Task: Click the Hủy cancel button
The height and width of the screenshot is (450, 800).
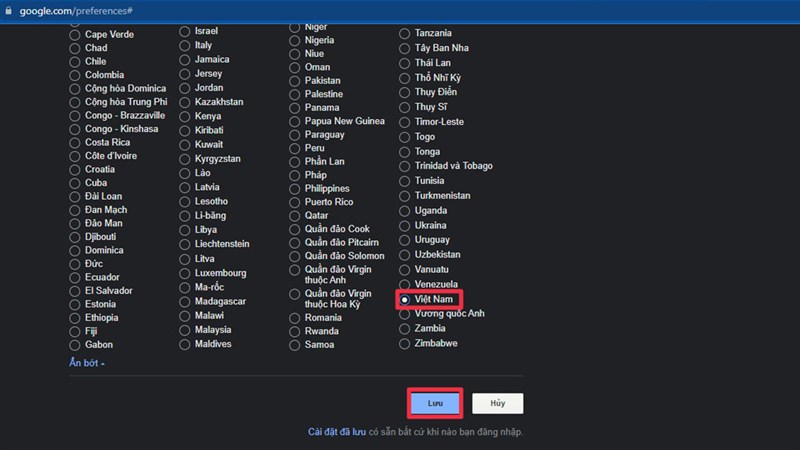Action: point(497,403)
